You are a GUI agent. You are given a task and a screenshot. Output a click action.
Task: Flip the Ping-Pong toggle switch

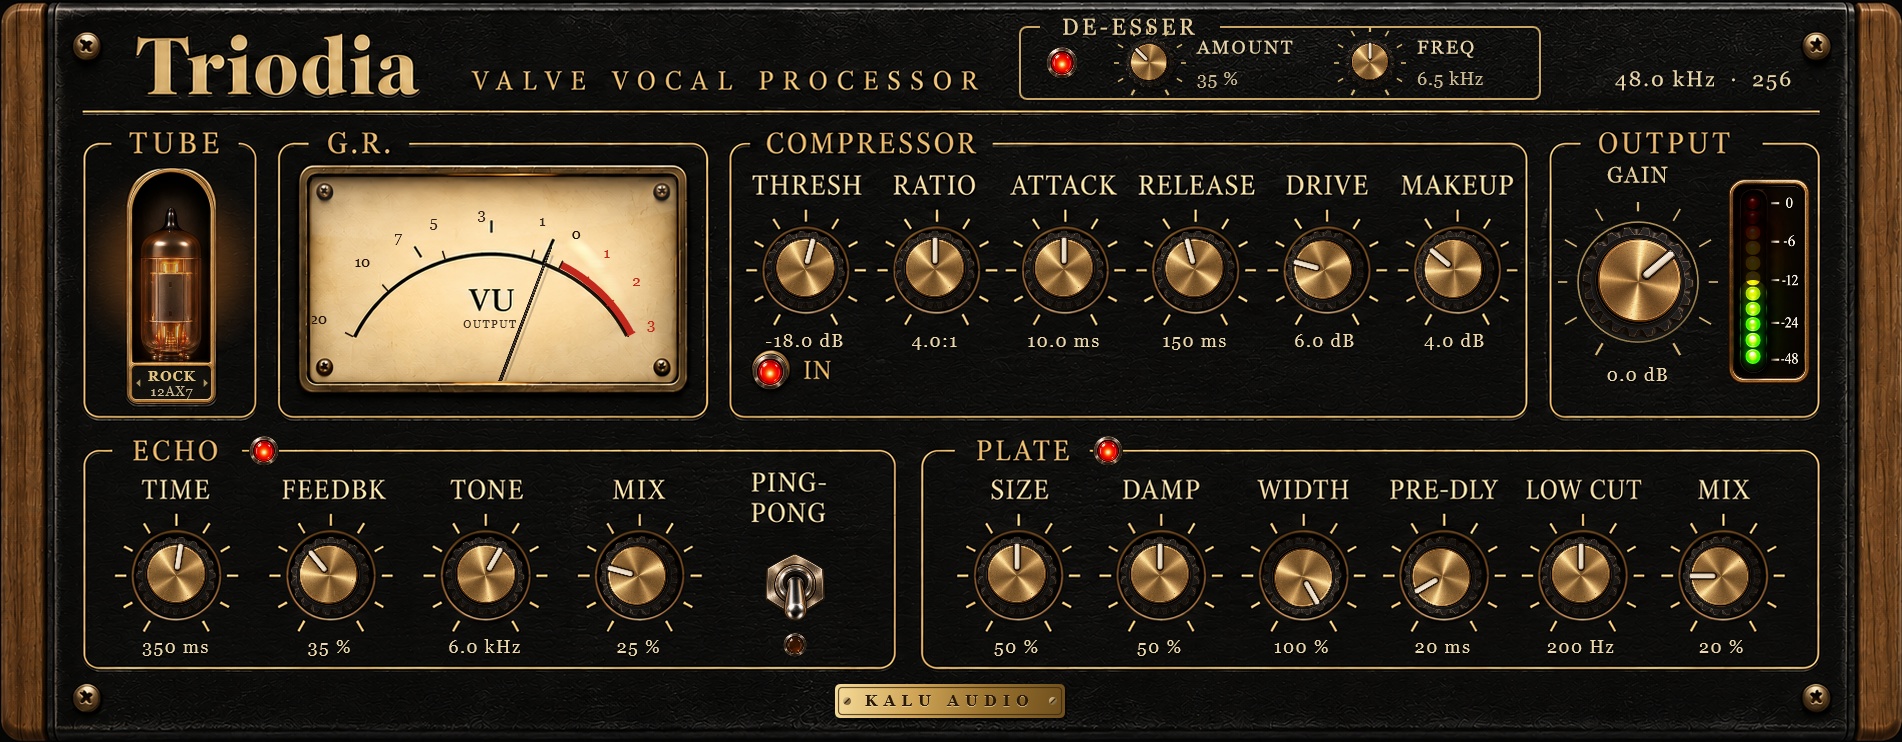pyautogui.click(x=794, y=587)
